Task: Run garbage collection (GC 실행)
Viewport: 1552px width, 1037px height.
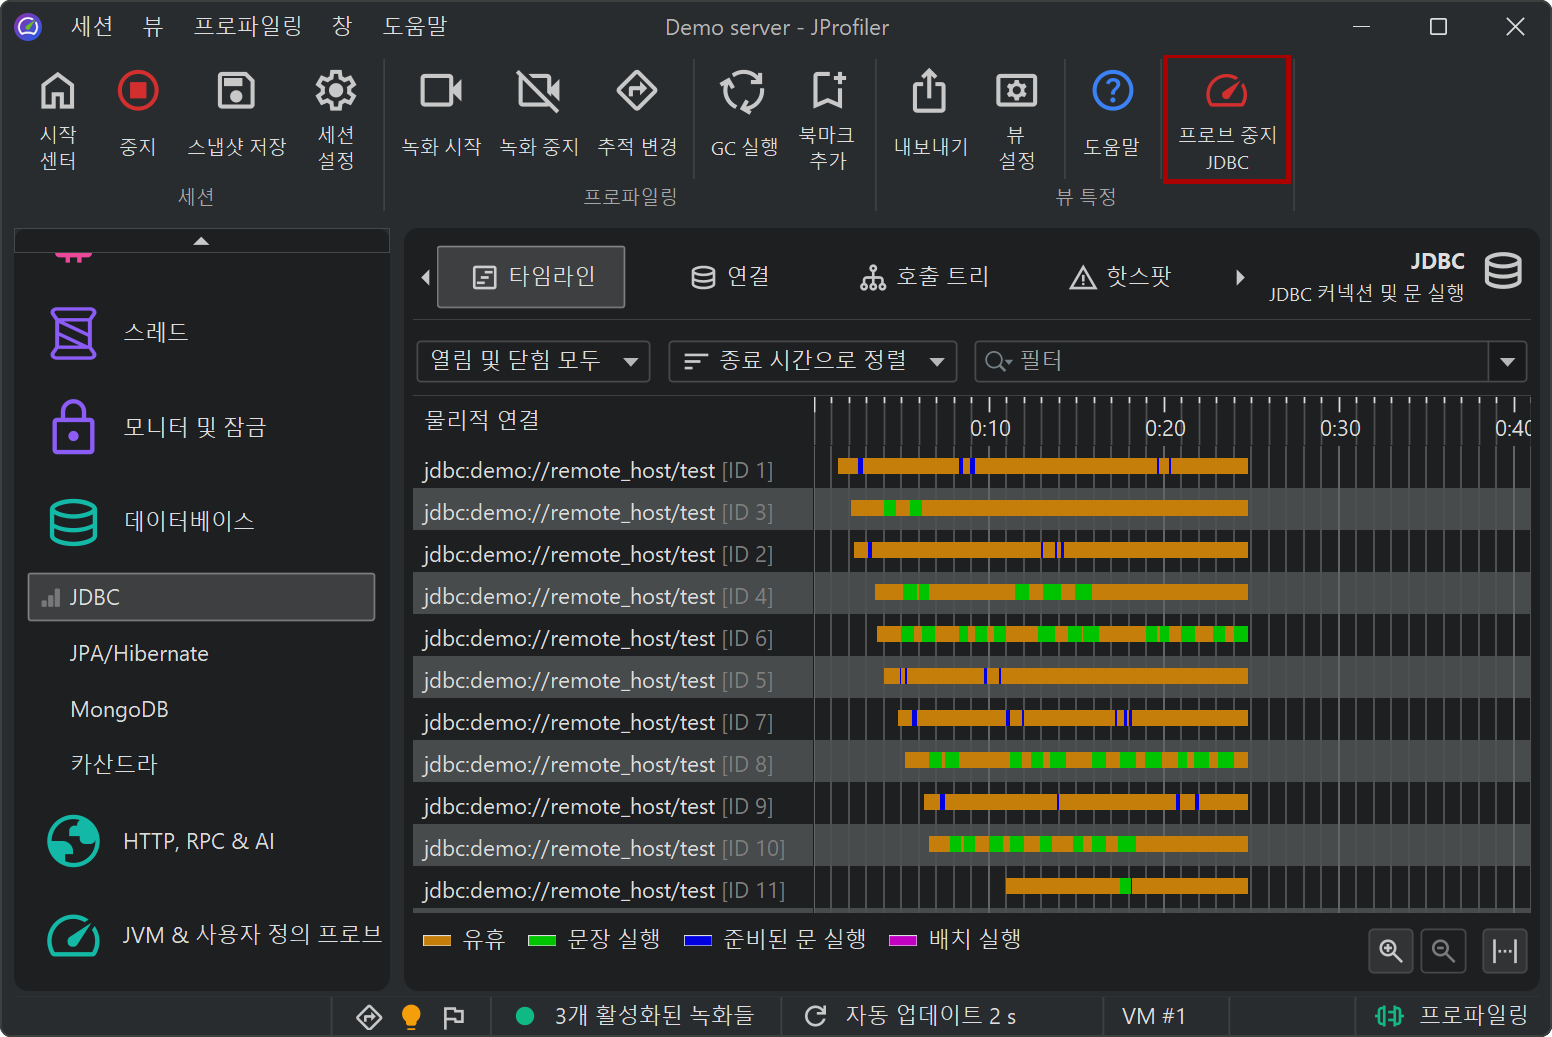Action: (x=744, y=92)
